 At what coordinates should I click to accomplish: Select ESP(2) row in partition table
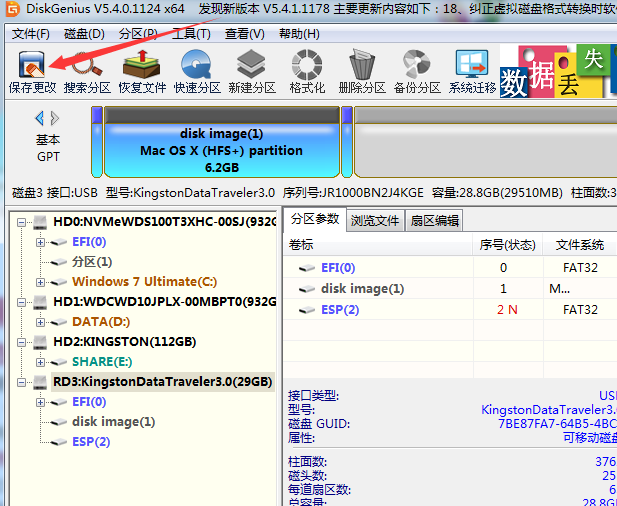click(x=450, y=310)
